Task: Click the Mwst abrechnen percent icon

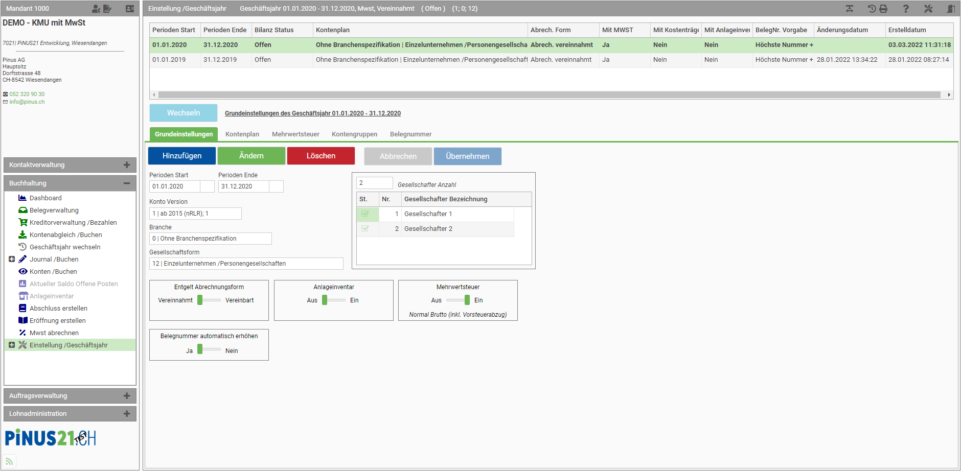Action: tap(22, 332)
